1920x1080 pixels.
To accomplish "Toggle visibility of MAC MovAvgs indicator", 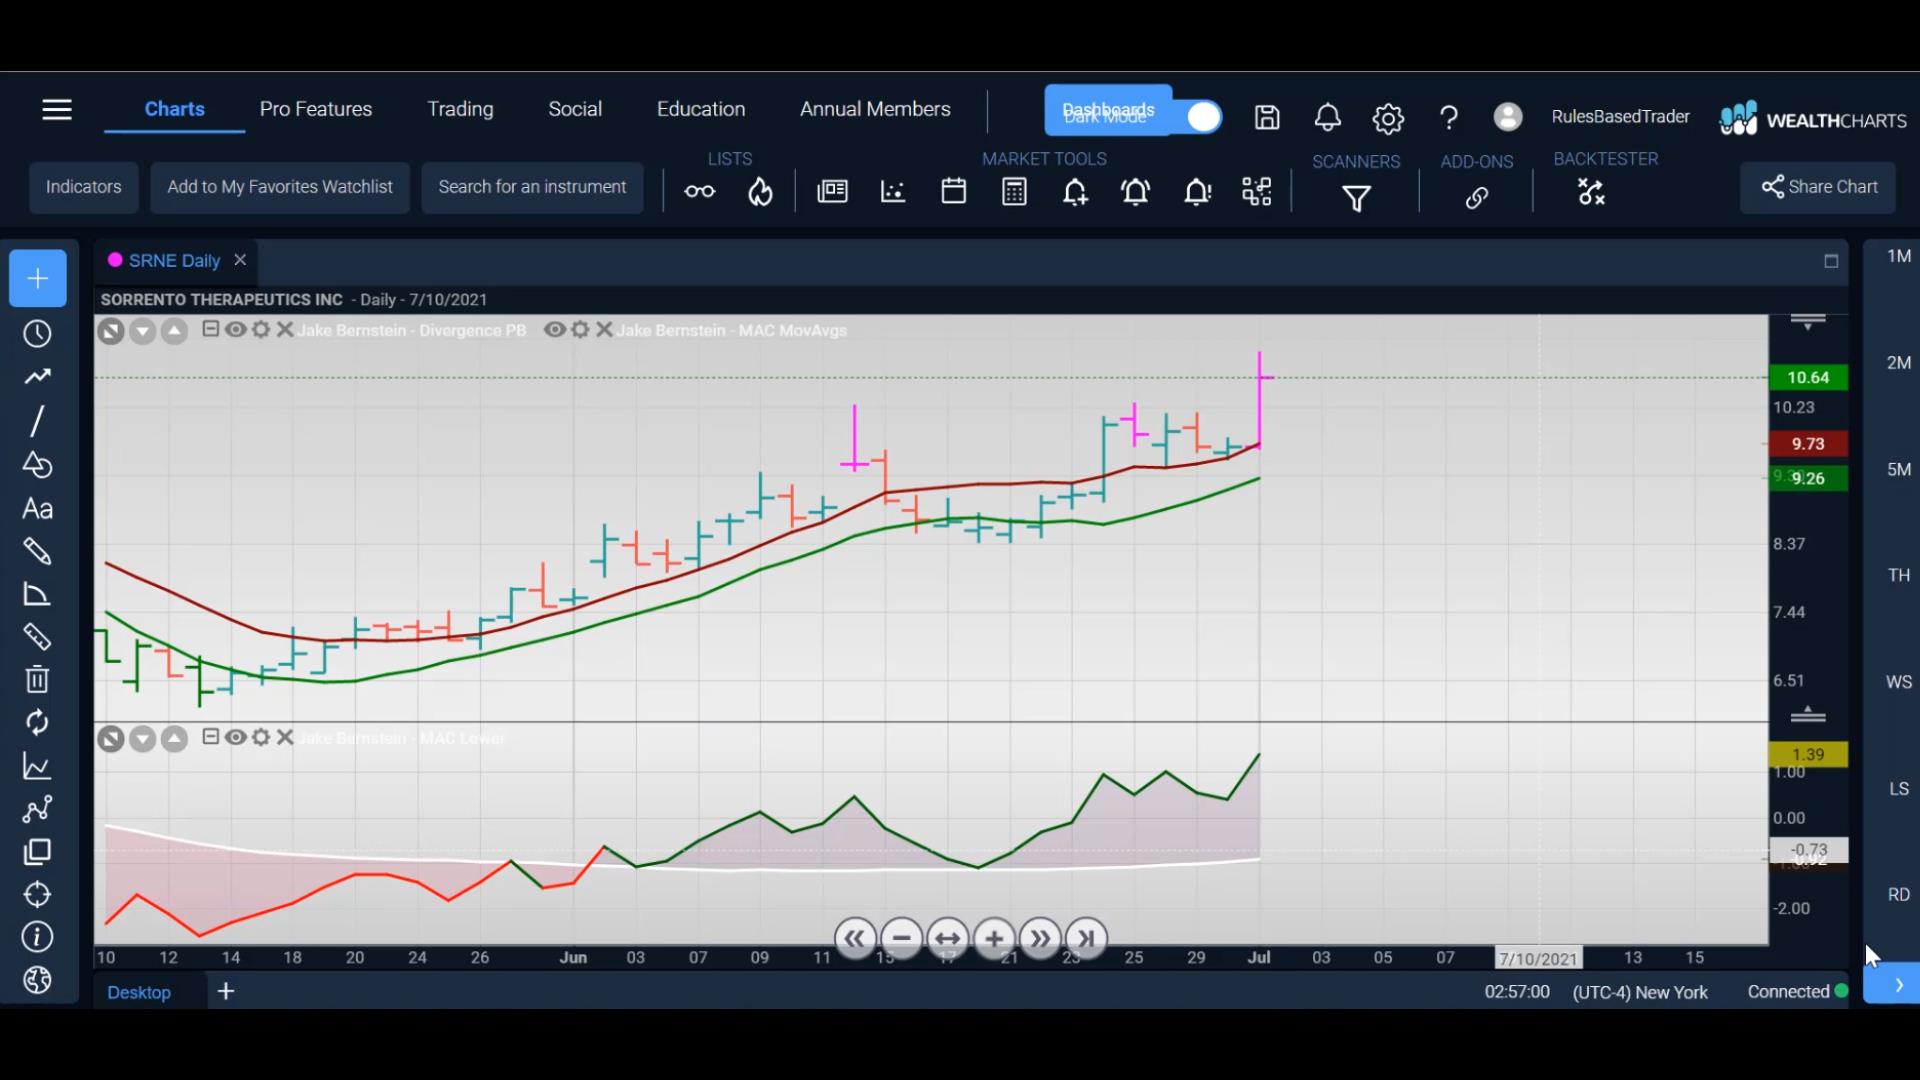I will click(x=555, y=329).
